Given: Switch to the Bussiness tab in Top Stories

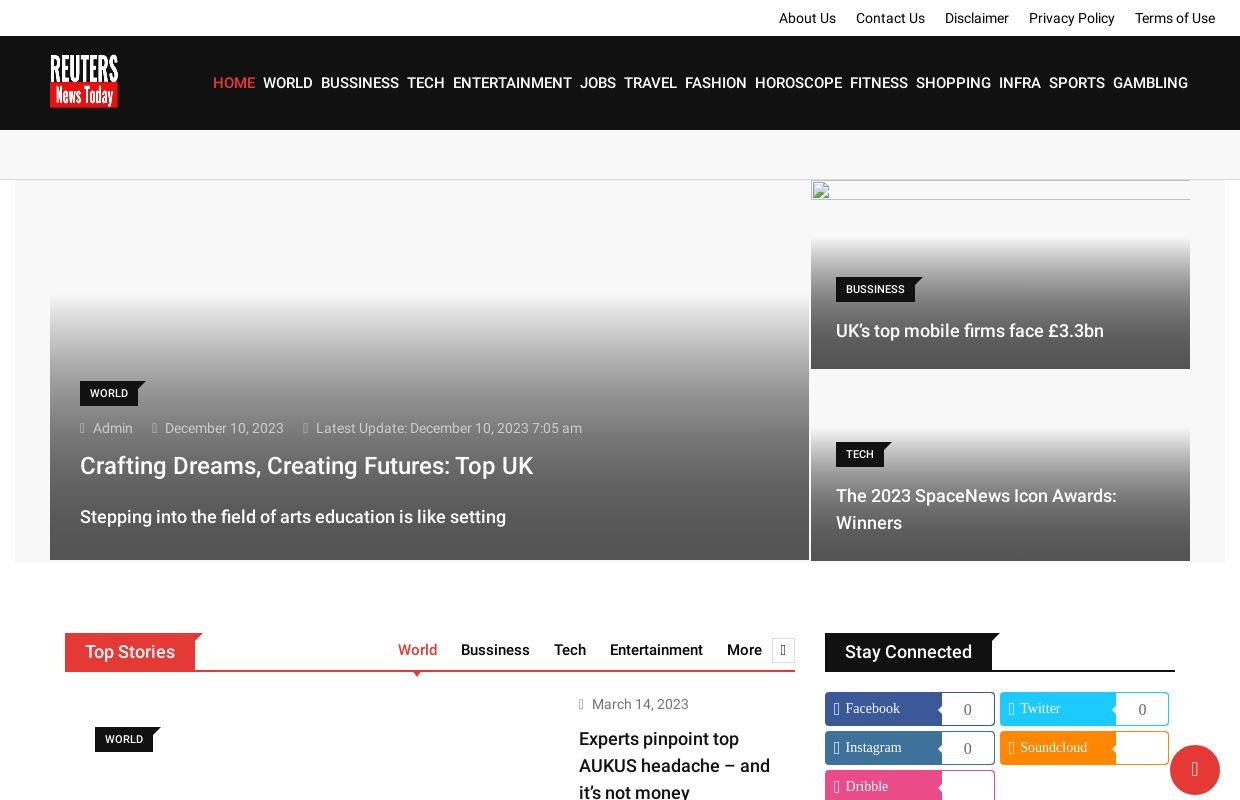Looking at the screenshot, I should [x=495, y=650].
